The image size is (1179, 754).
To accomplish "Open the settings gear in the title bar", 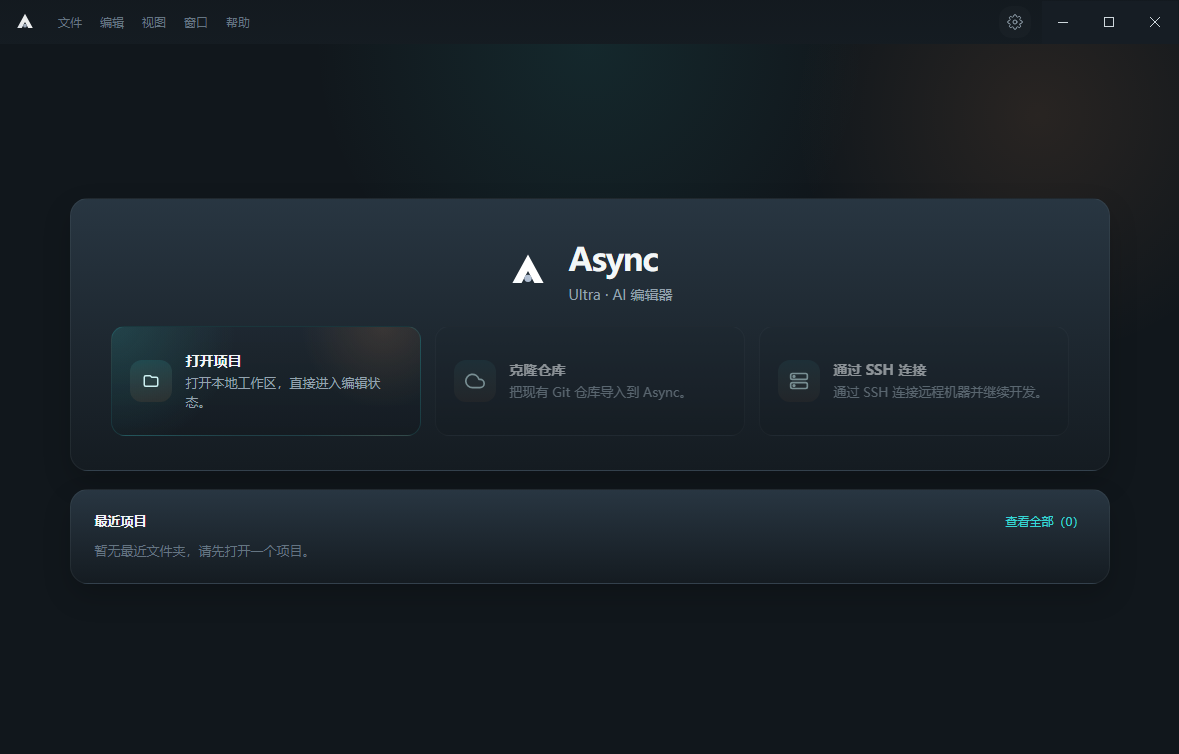I will [1014, 21].
